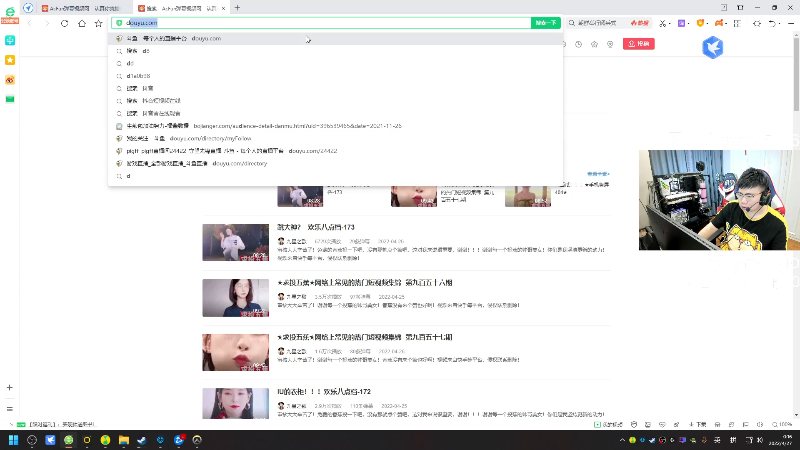Open the 360 browser logo menu
The height and width of the screenshot is (450, 800).
10,14
